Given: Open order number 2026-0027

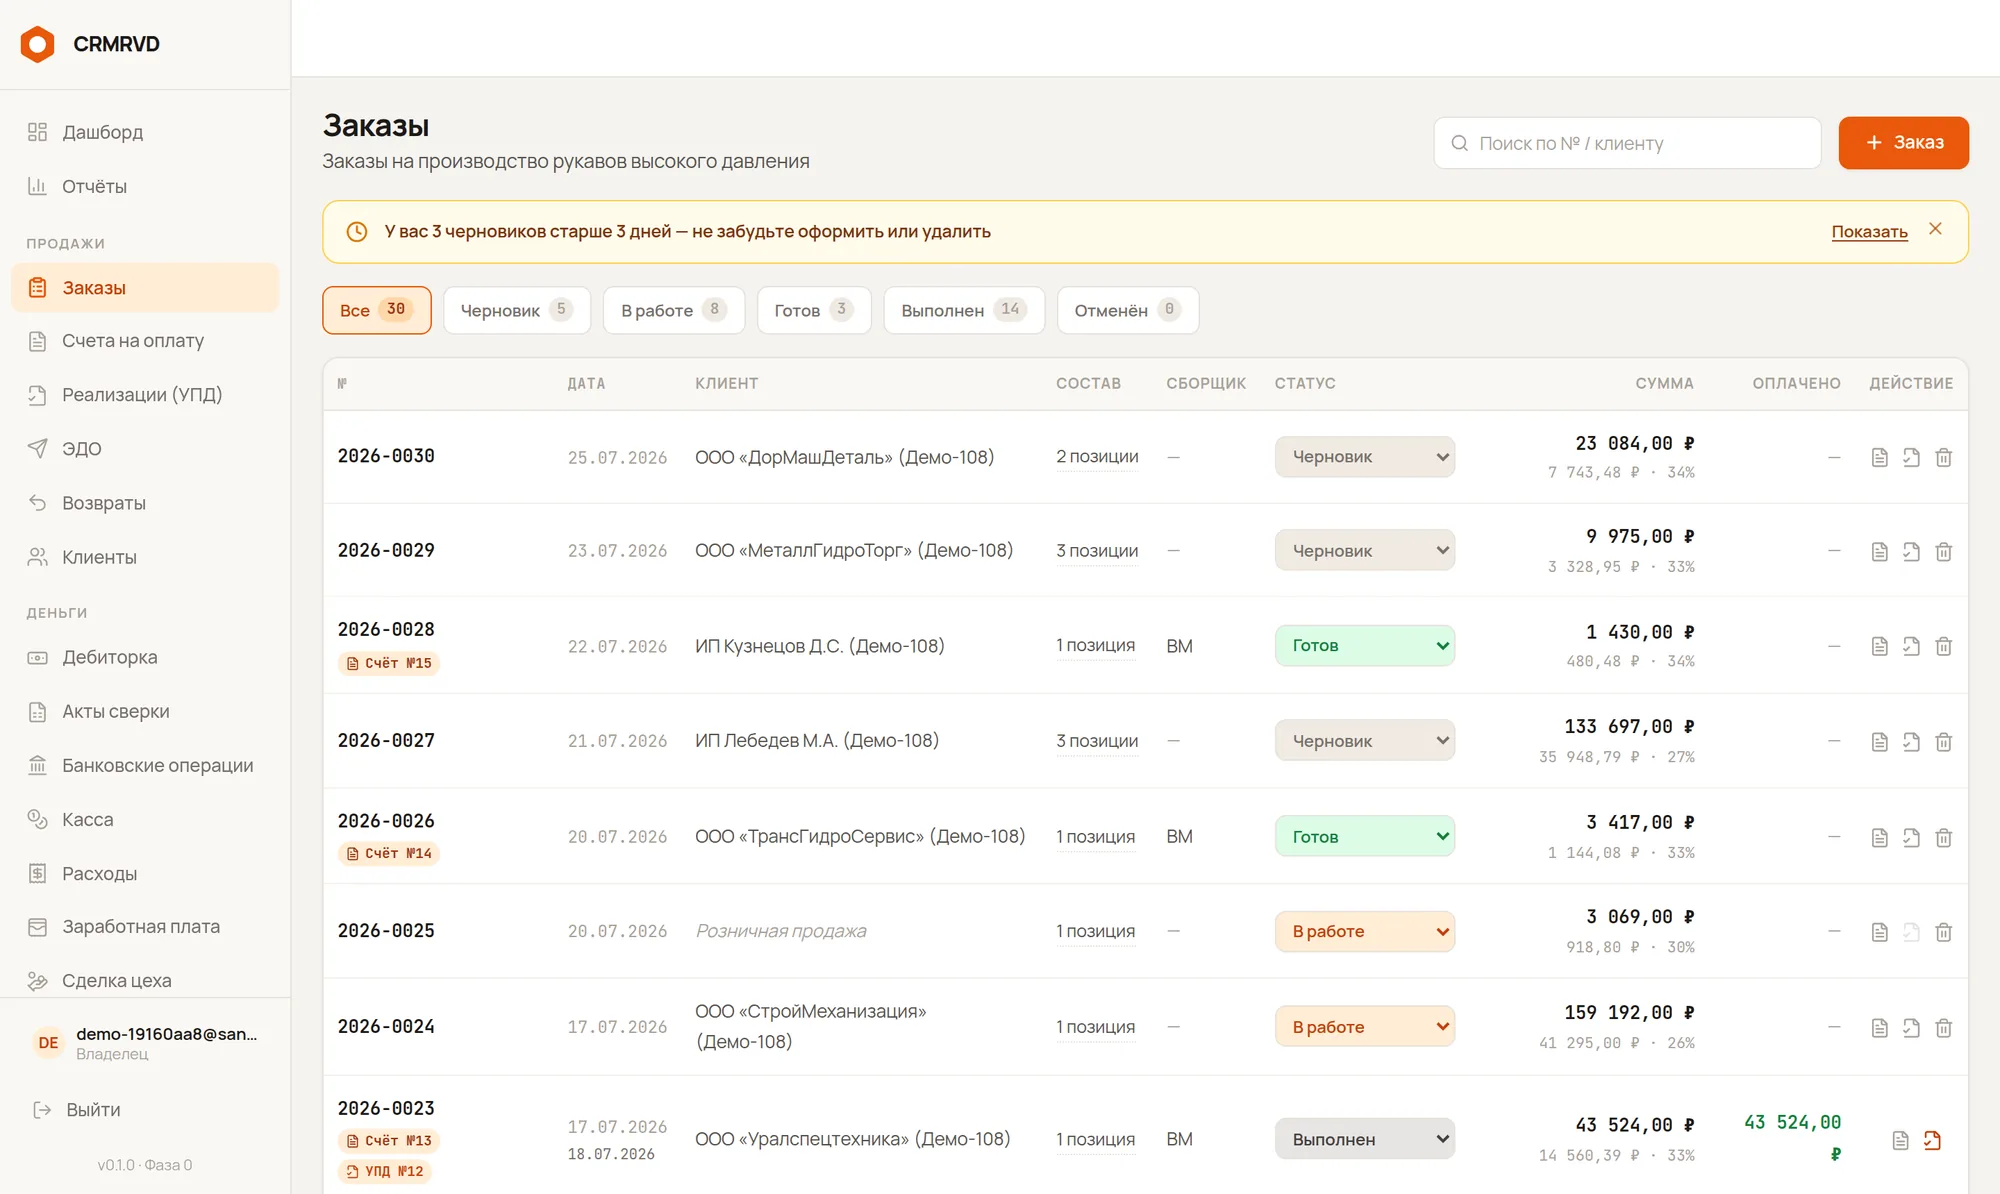Looking at the screenshot, I should pos(386,741).
